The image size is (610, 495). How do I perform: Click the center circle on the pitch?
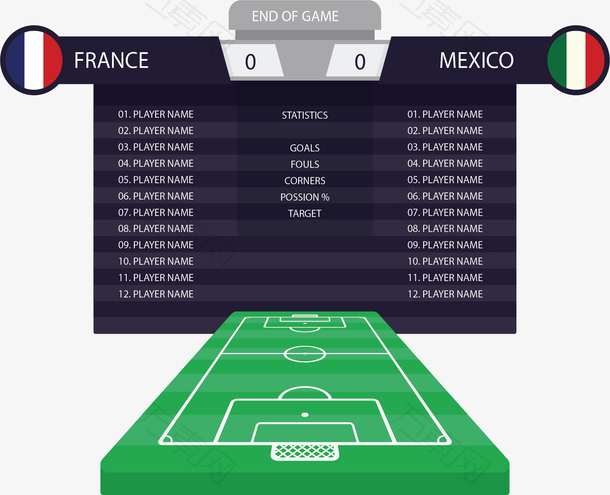tap(305, 354)
